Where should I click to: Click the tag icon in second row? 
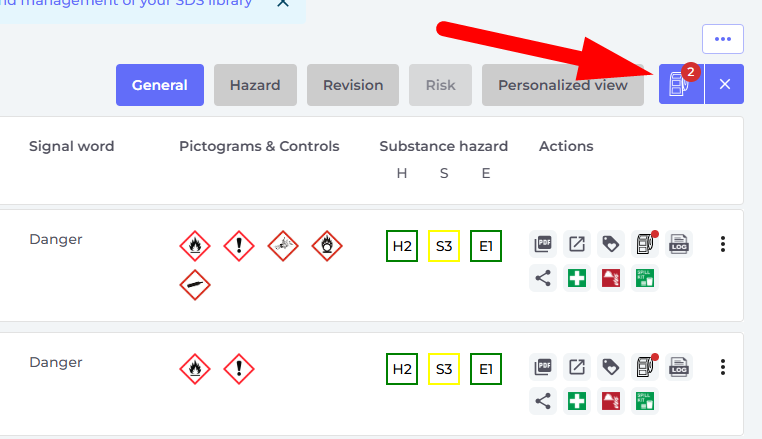611,367
